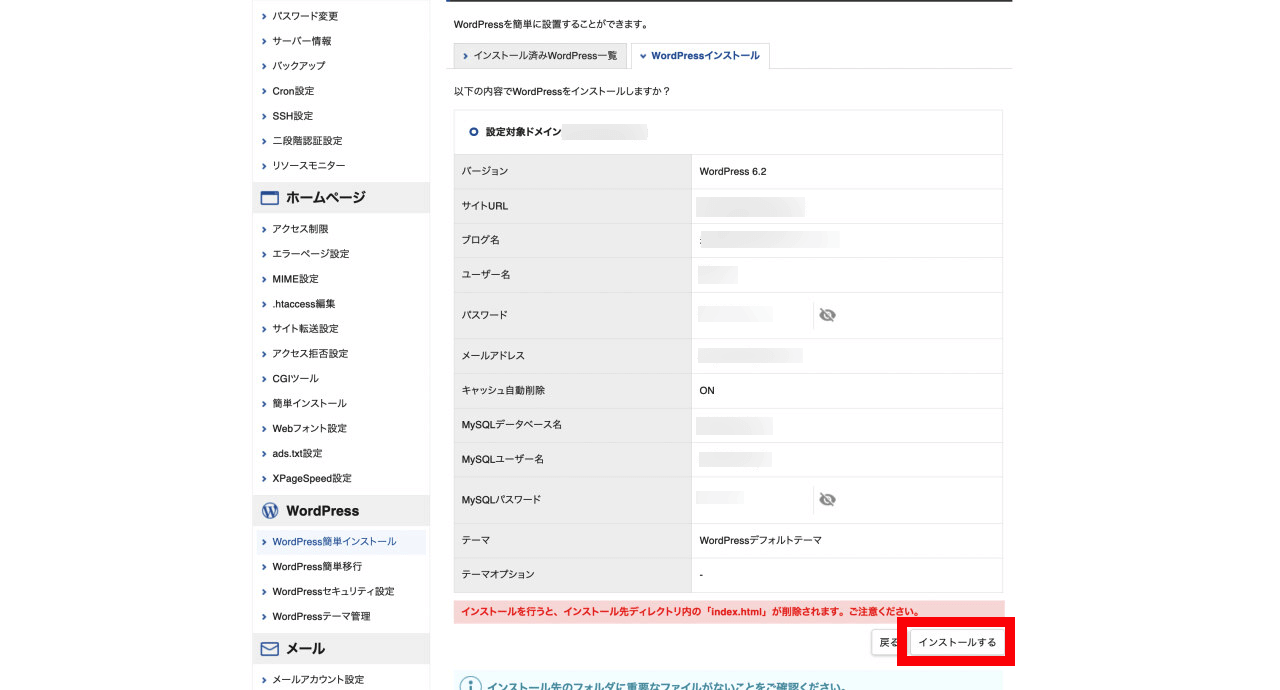This screenshot has height=690, width=1280.
Task: Show the MySQLパスワード with the eye toggle
Action: coord(827,499)
